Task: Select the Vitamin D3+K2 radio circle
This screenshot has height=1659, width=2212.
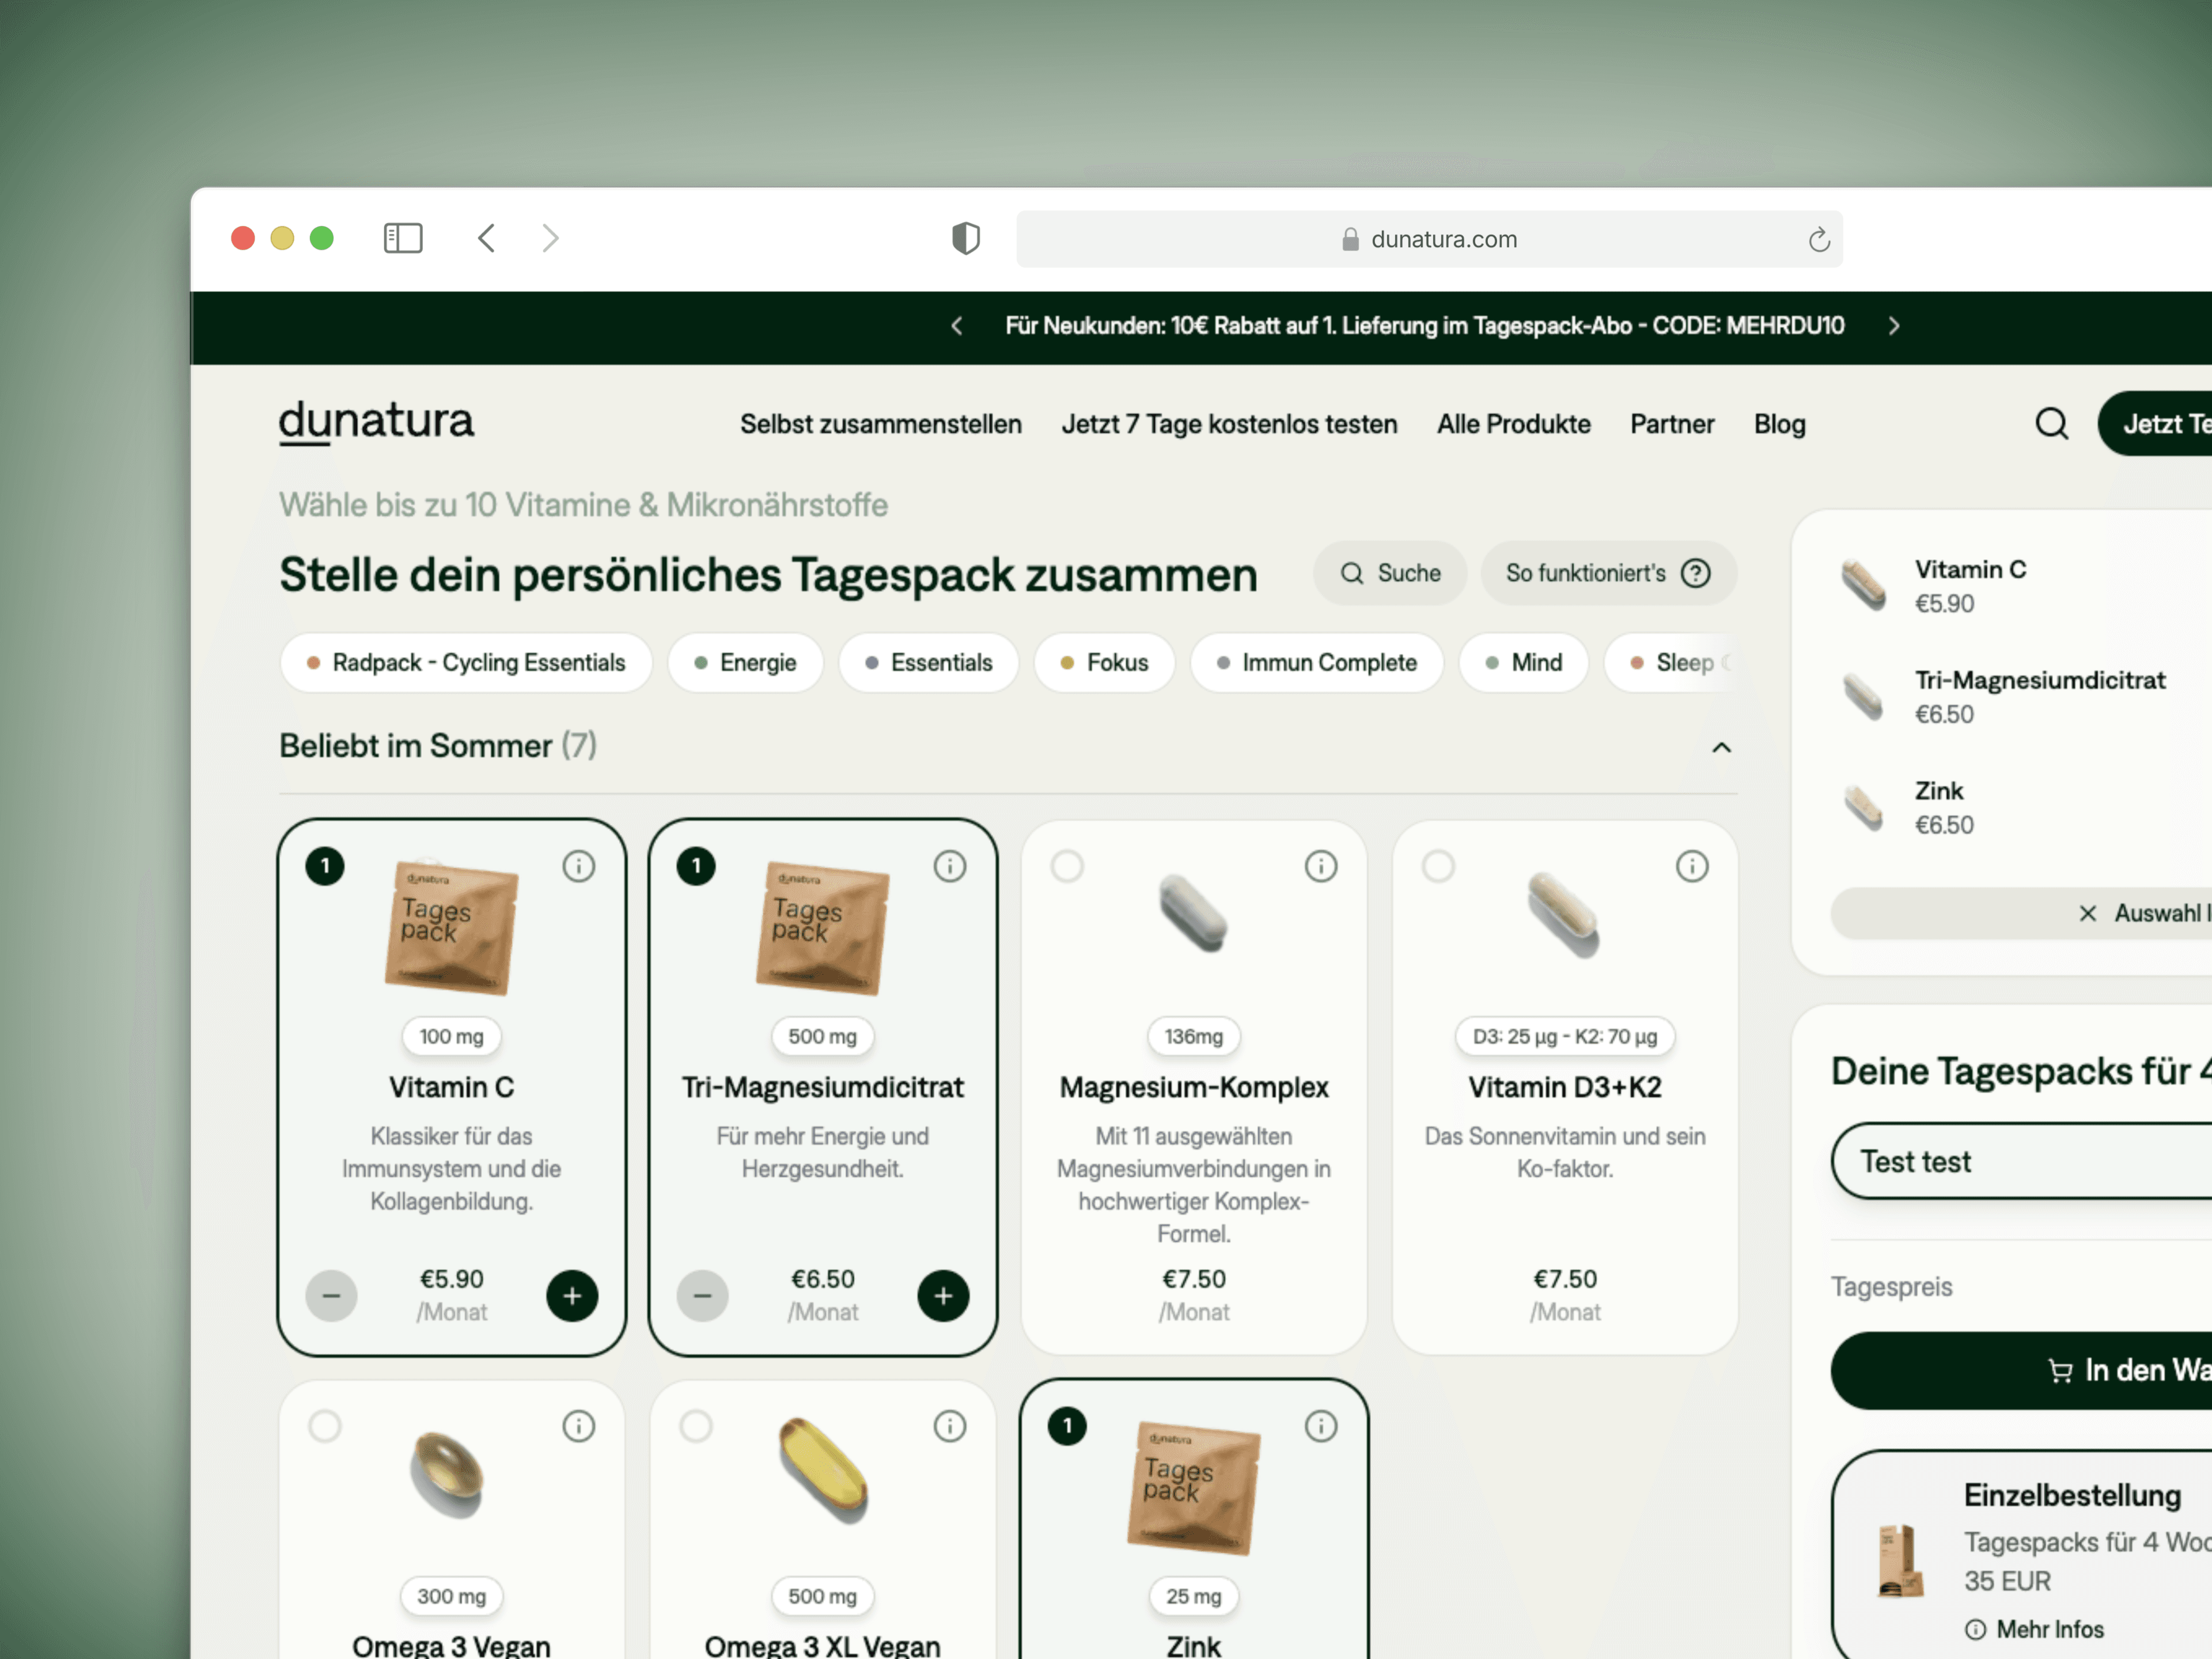Action: pos(1438,866)
